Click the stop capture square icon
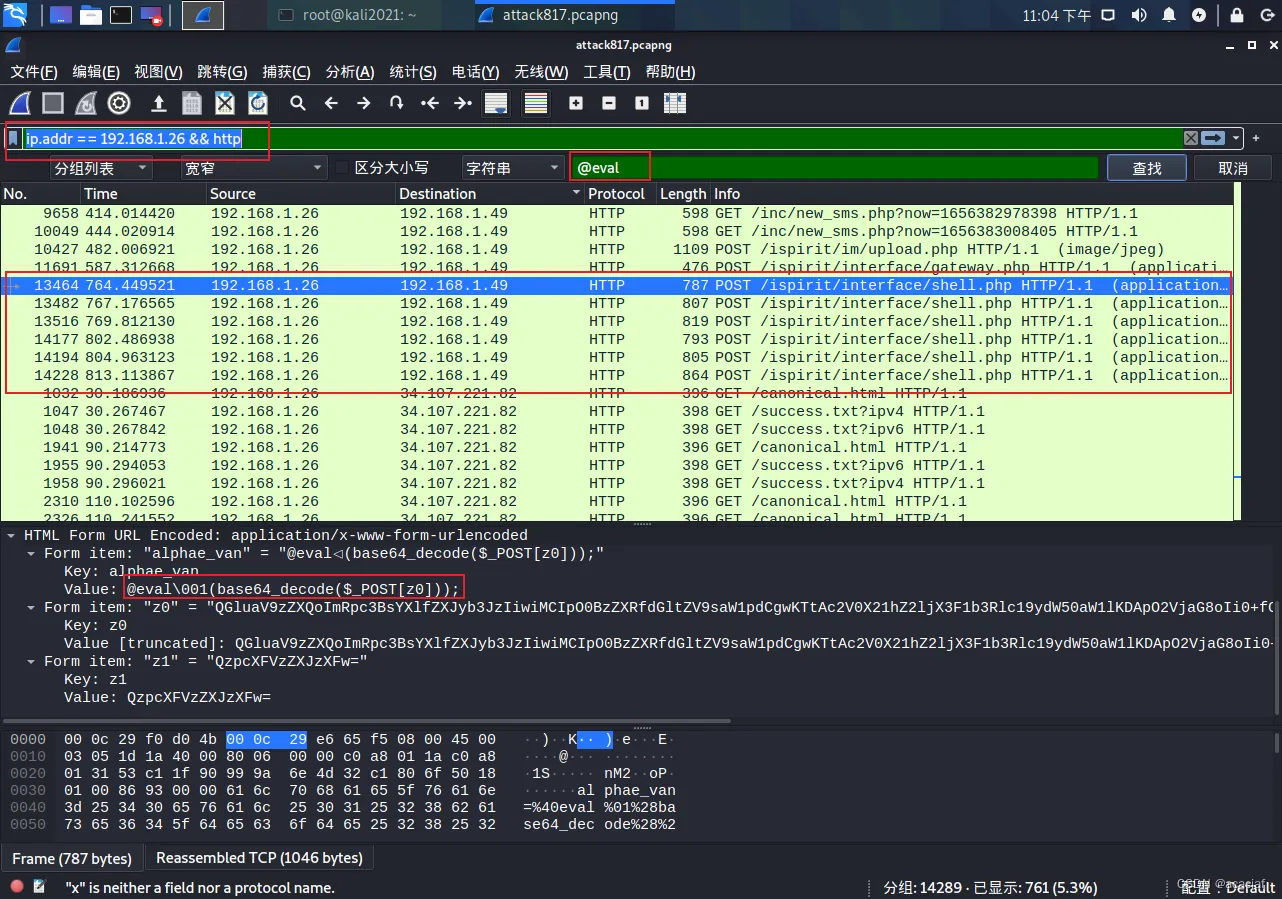 [53, 103]
